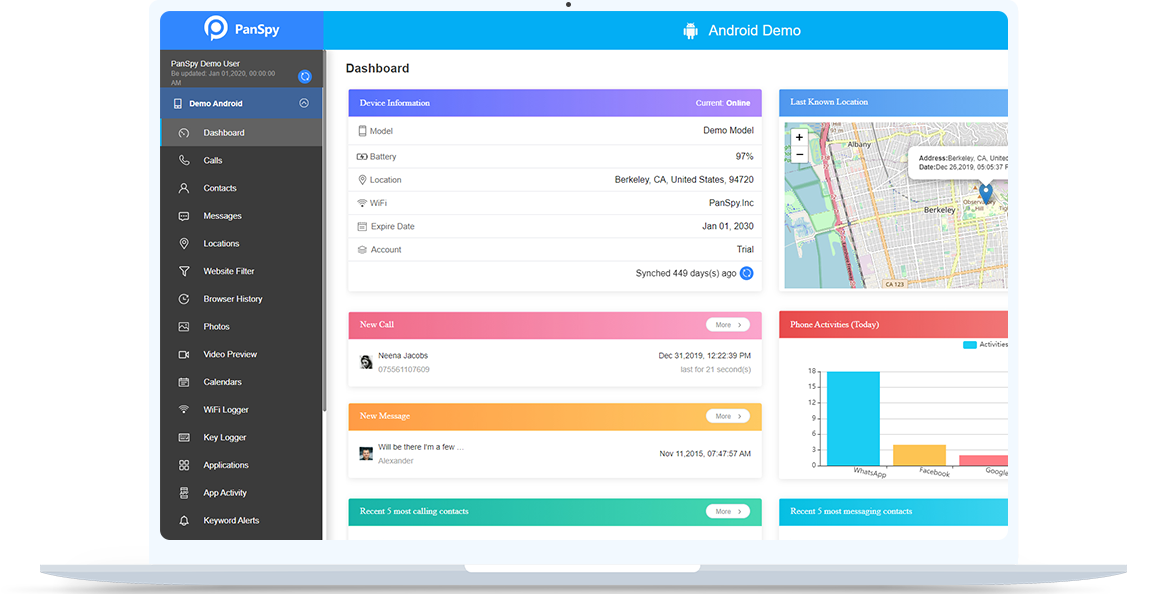Click the App Activity icon
1175x594 pixels.
click(184, 493)
